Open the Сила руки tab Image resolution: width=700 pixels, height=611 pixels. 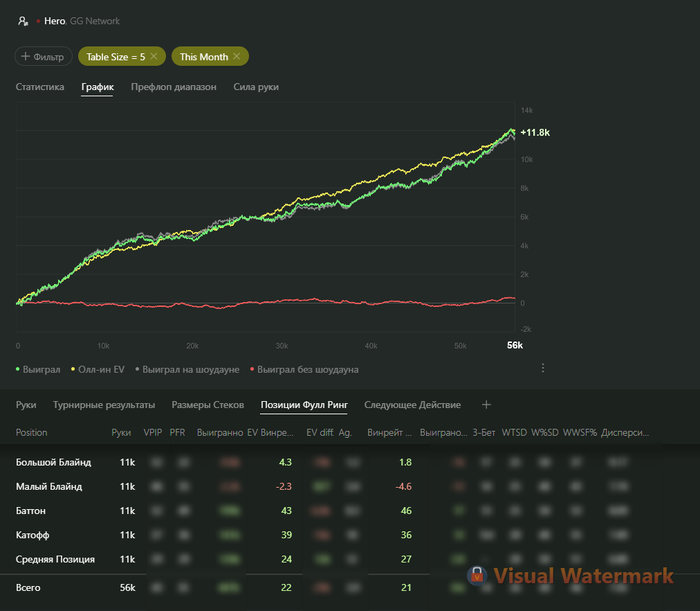point(256,87)
